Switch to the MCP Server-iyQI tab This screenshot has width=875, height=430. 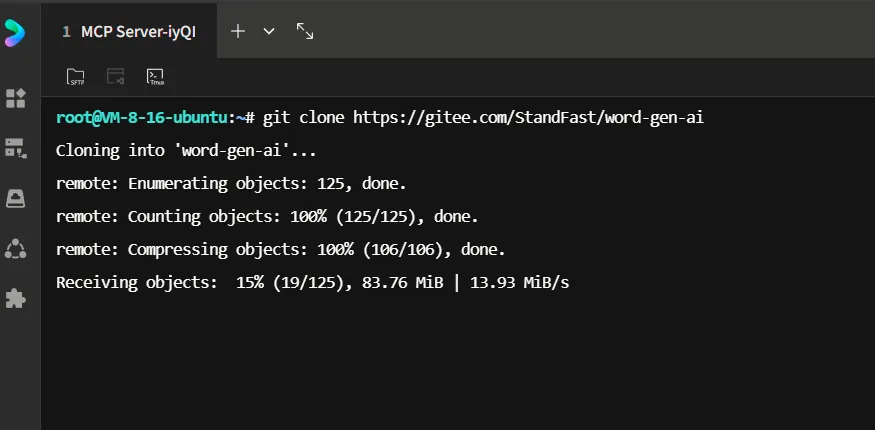coord(129,32)
